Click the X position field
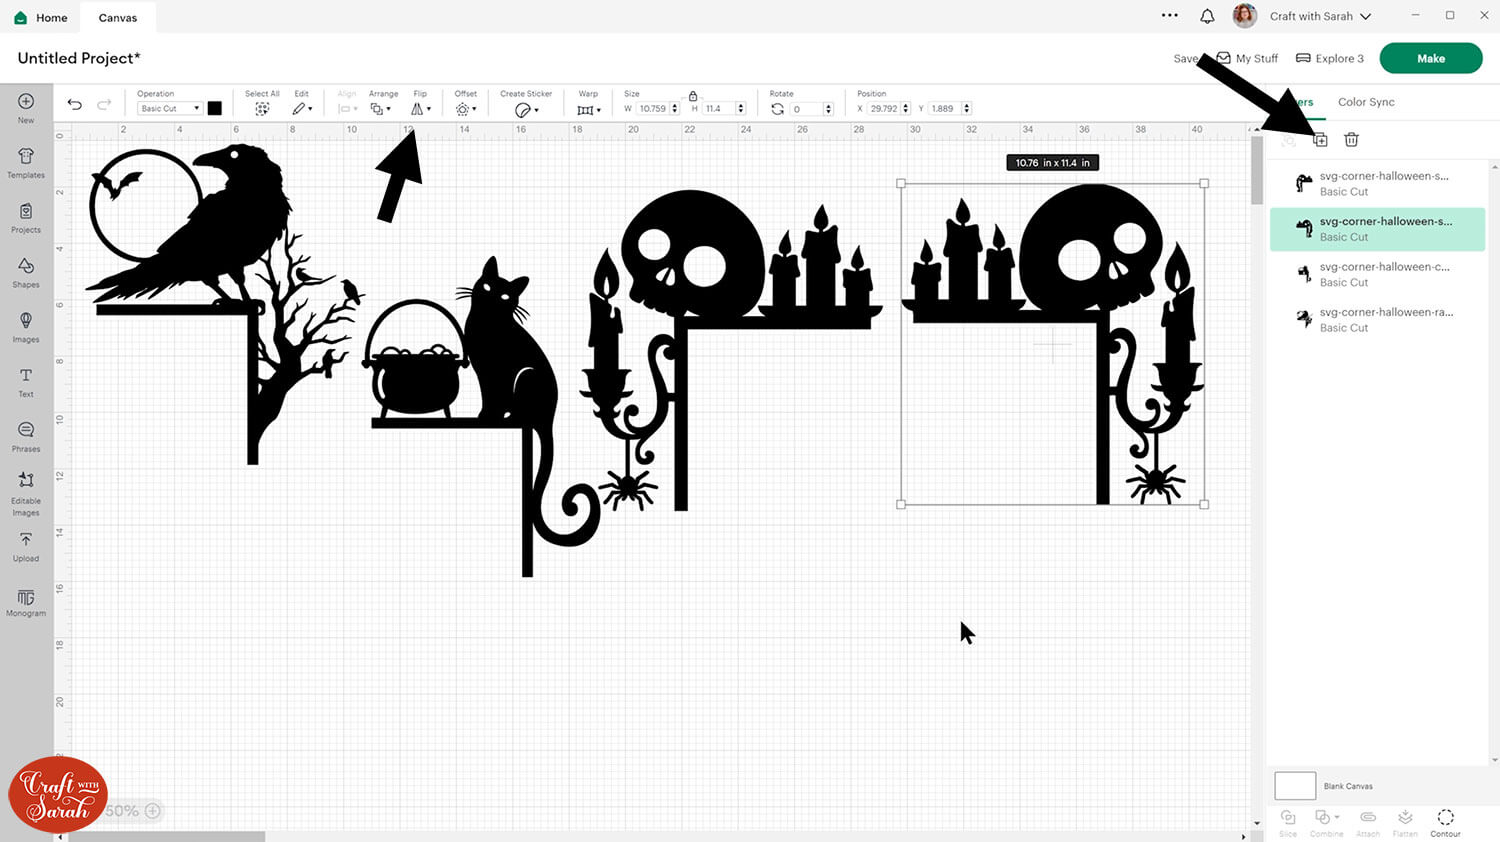Image resolution: width=1500 pixels, height=842 pixels. [884, 108]
